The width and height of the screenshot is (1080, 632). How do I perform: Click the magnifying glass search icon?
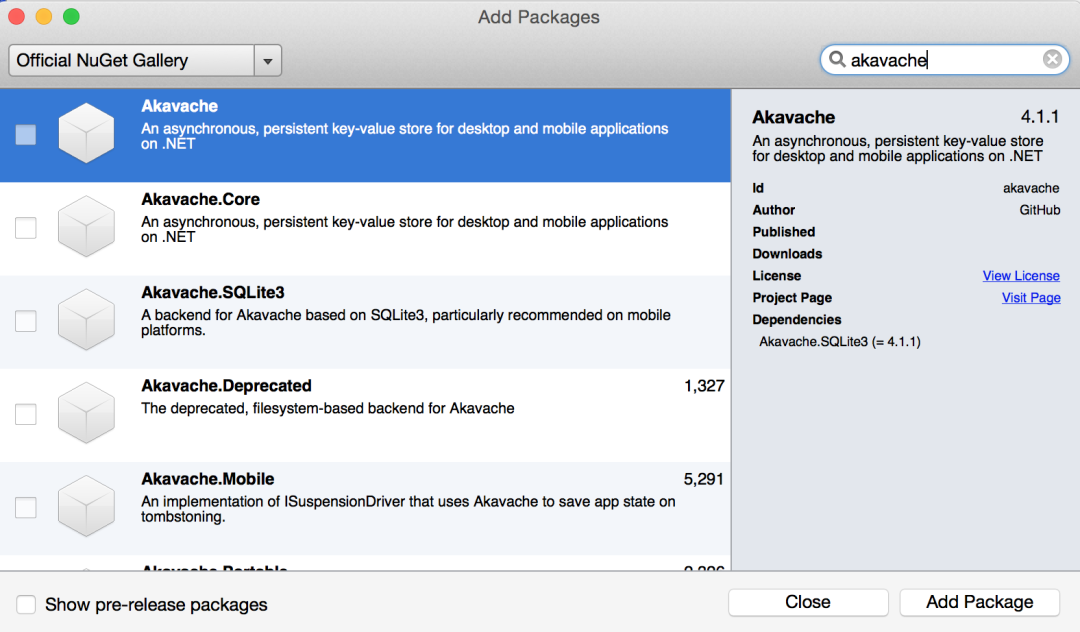(x=837, y=60)
